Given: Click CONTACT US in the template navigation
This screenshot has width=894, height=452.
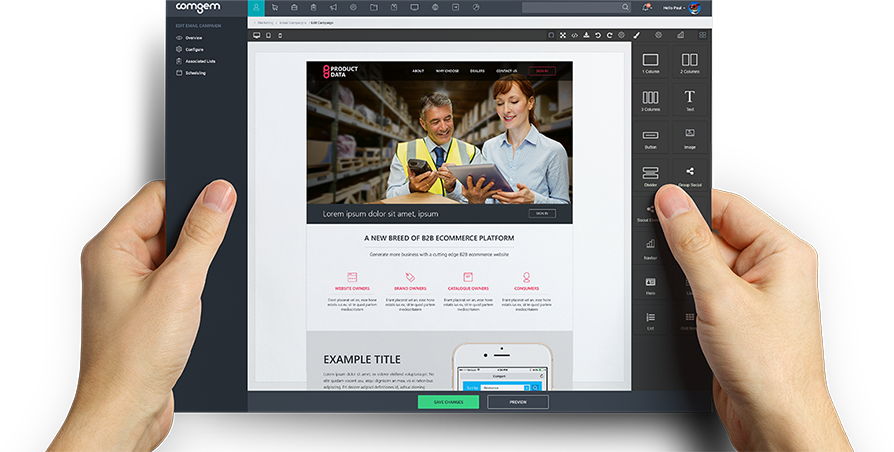Looking at the screenshot, I should [506, 71].
